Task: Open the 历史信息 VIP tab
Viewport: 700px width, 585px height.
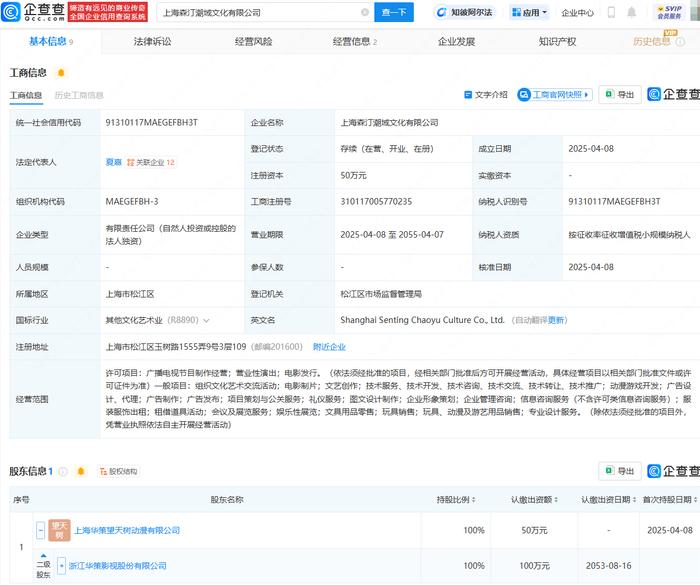Action: point(652,42)
